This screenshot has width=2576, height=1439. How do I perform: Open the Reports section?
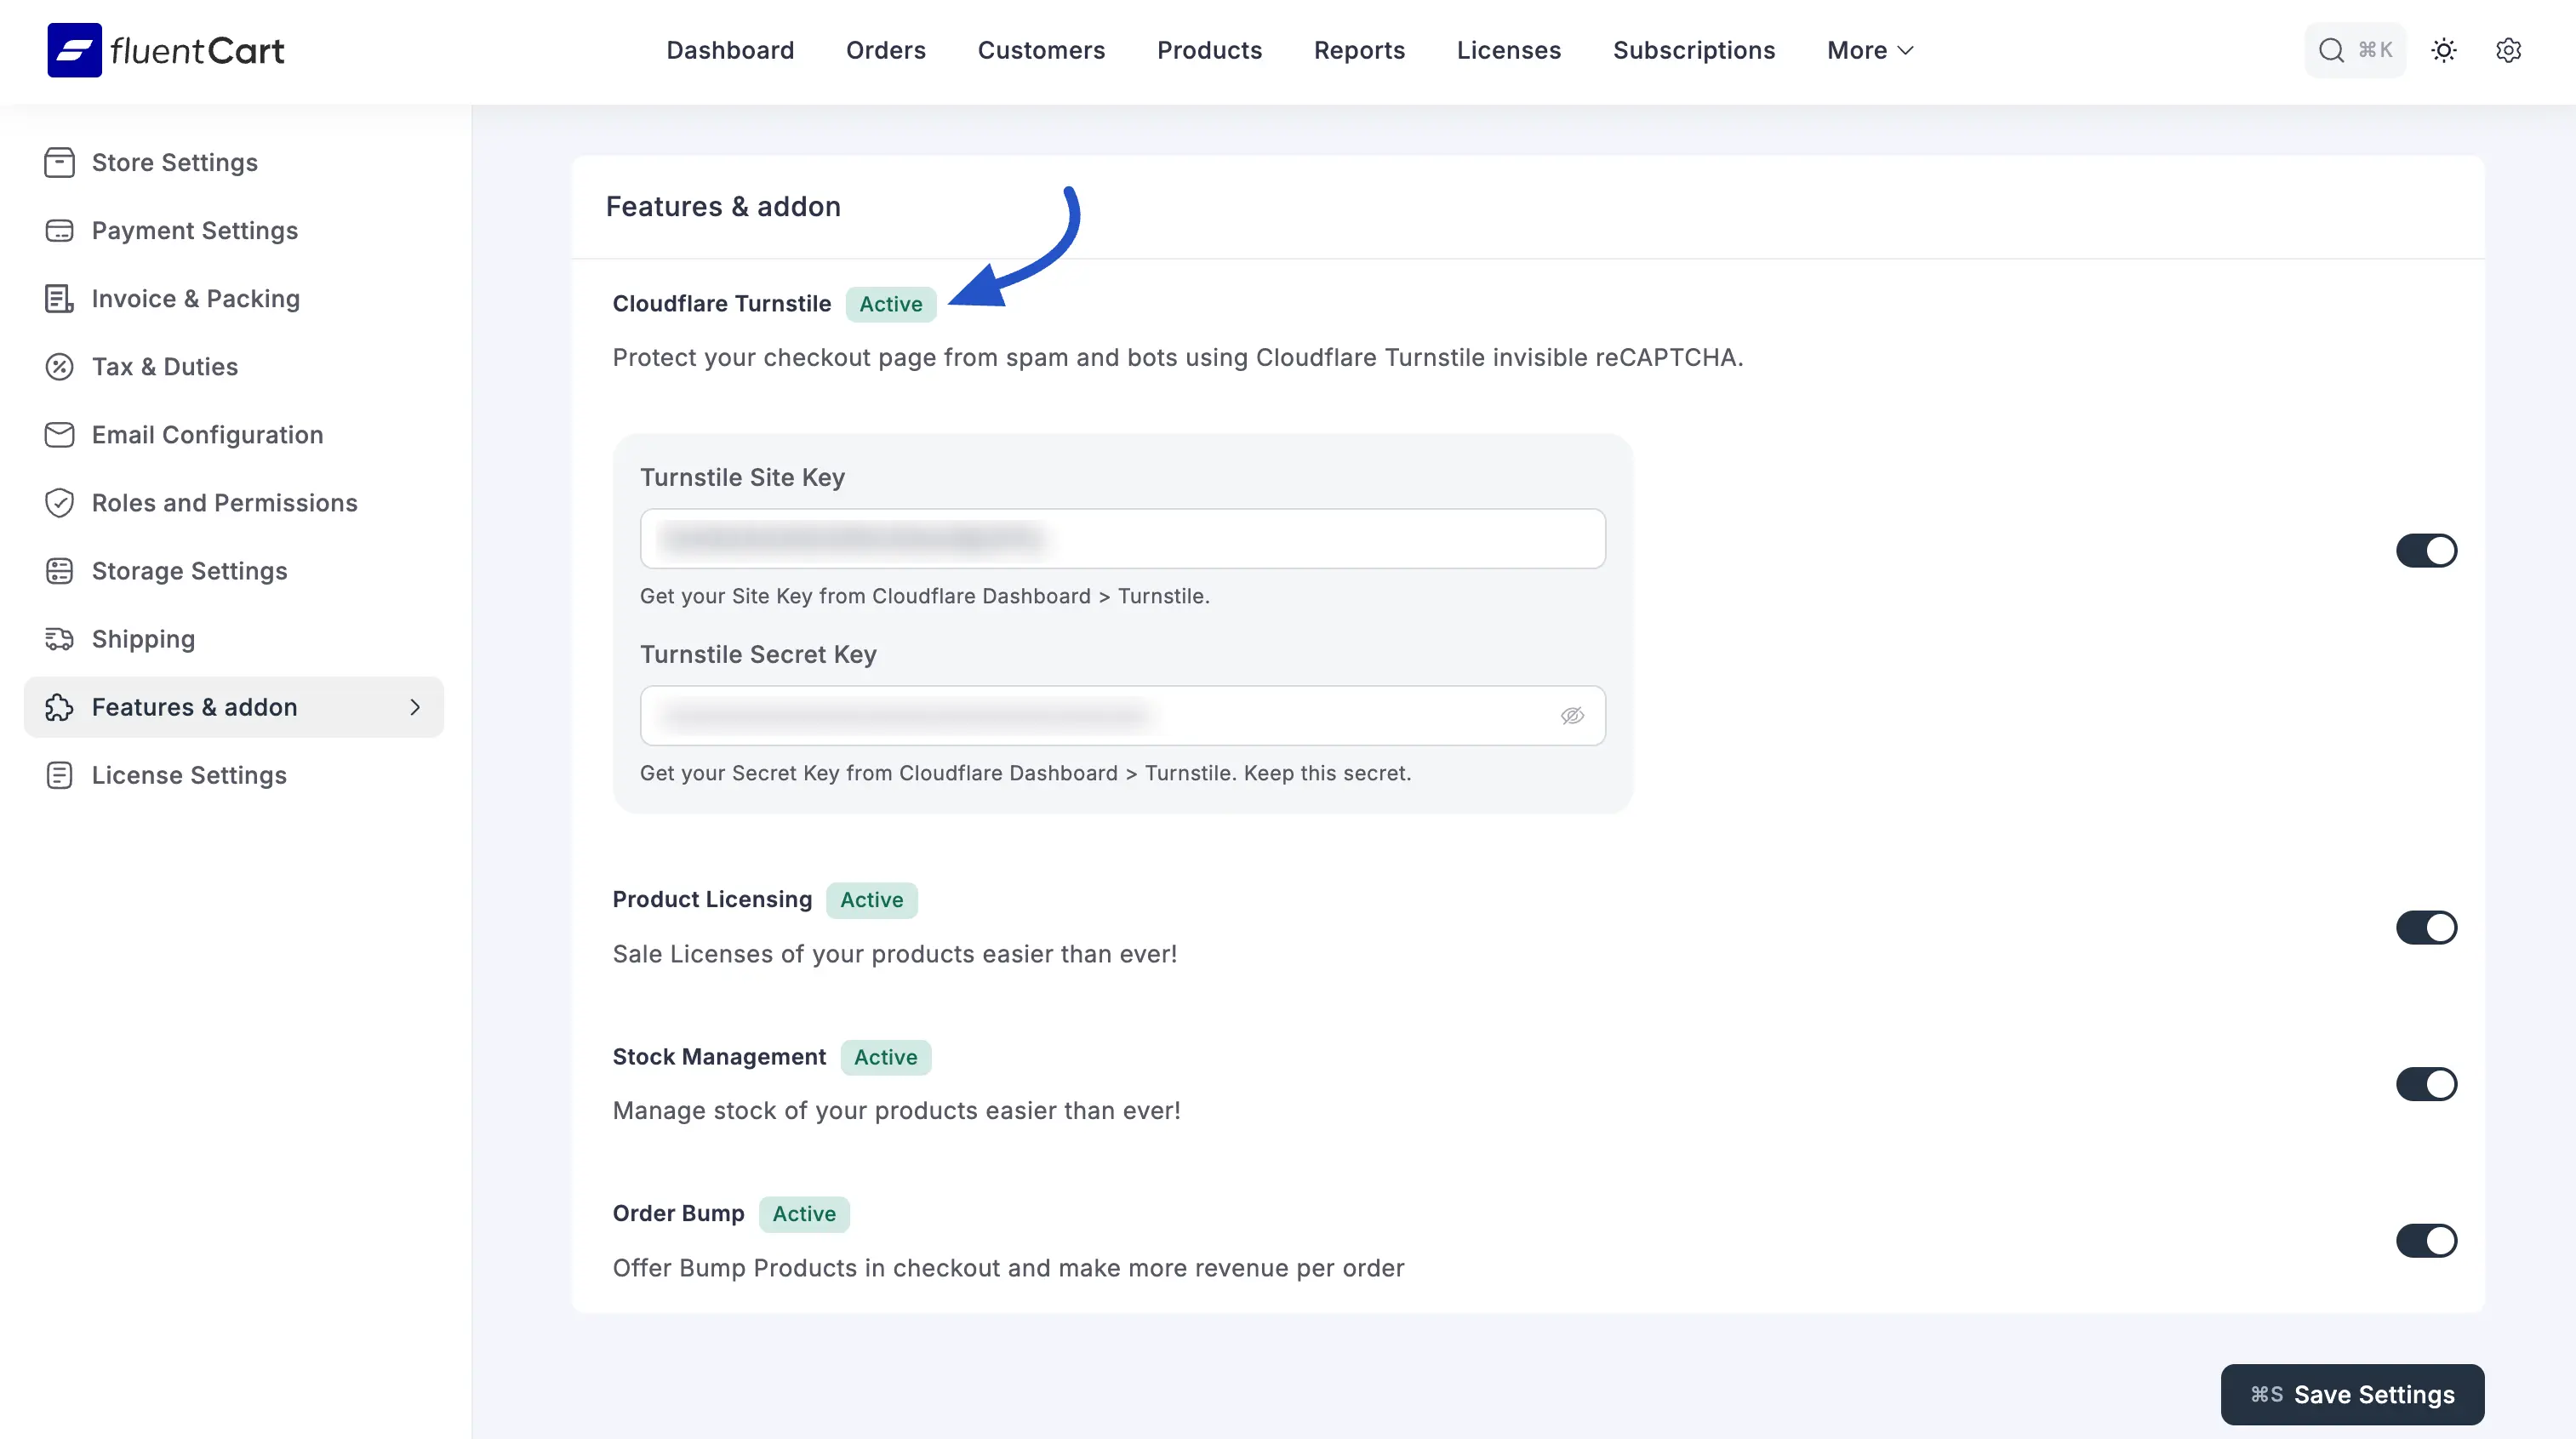pos(1359,50)
